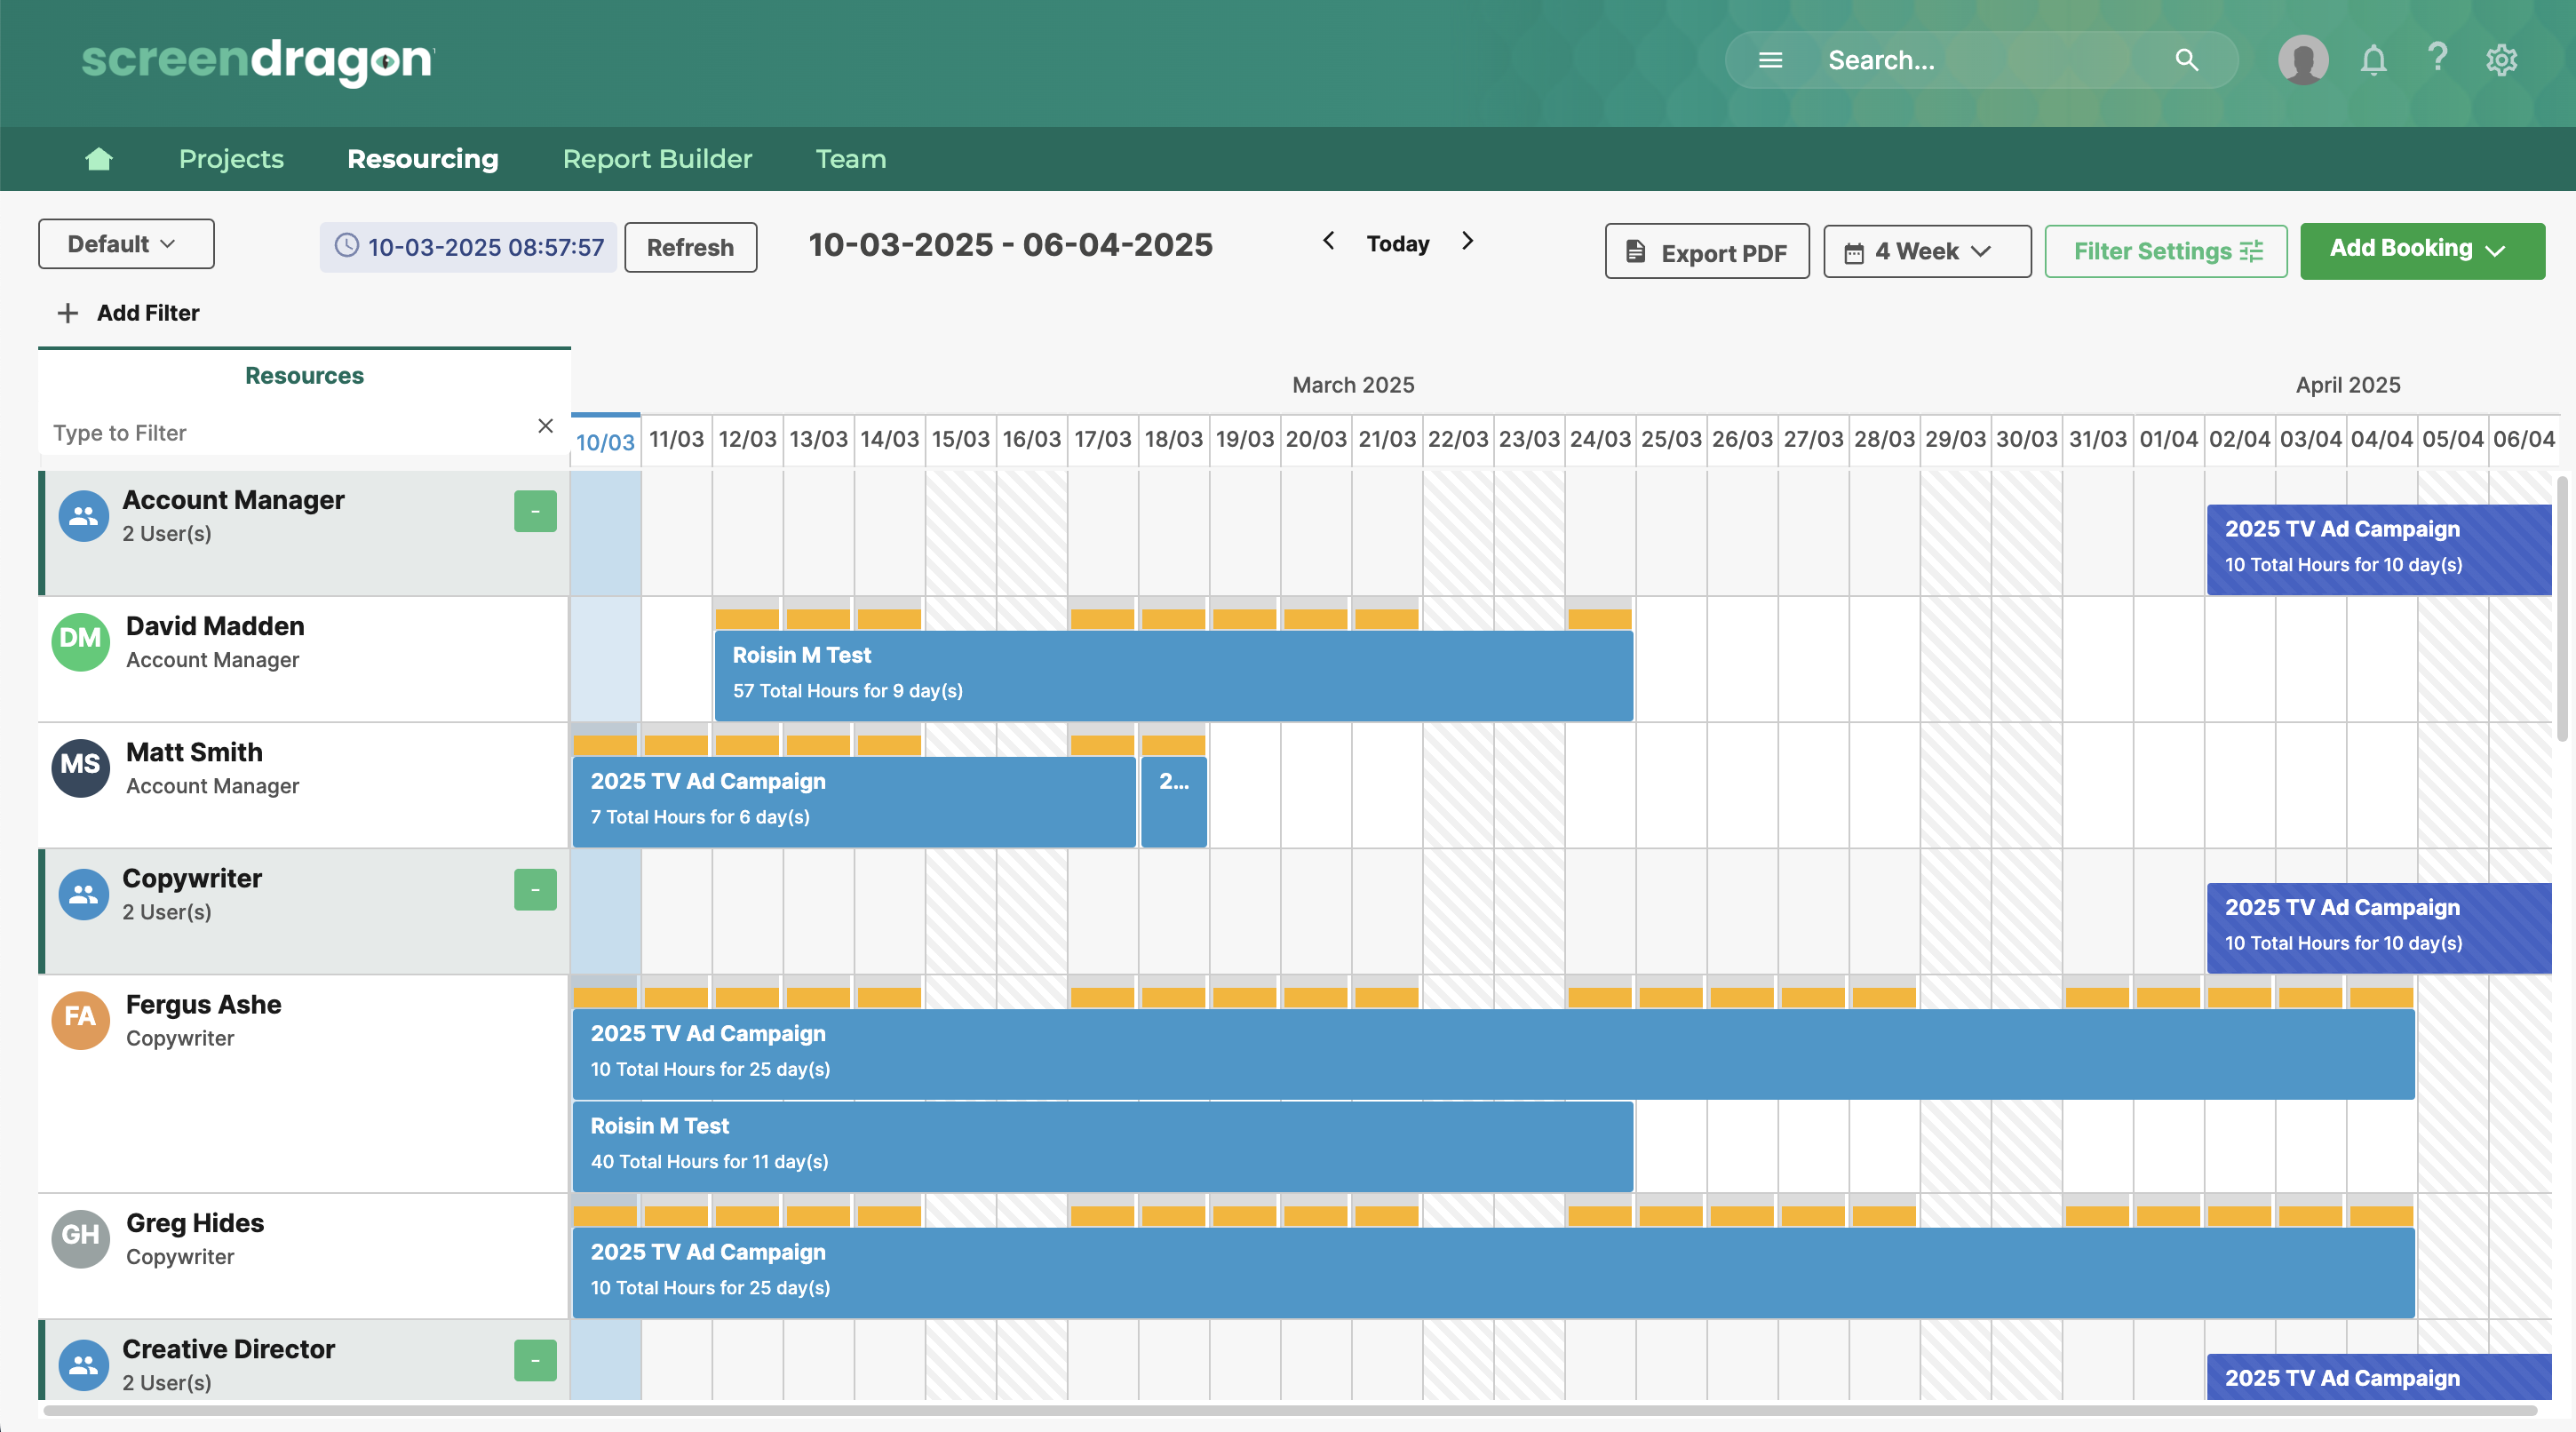Click the hamburger menu icon in search bar
Image resolution: width=2576 pixels, height=1432 pixels.
[1770, 60]
